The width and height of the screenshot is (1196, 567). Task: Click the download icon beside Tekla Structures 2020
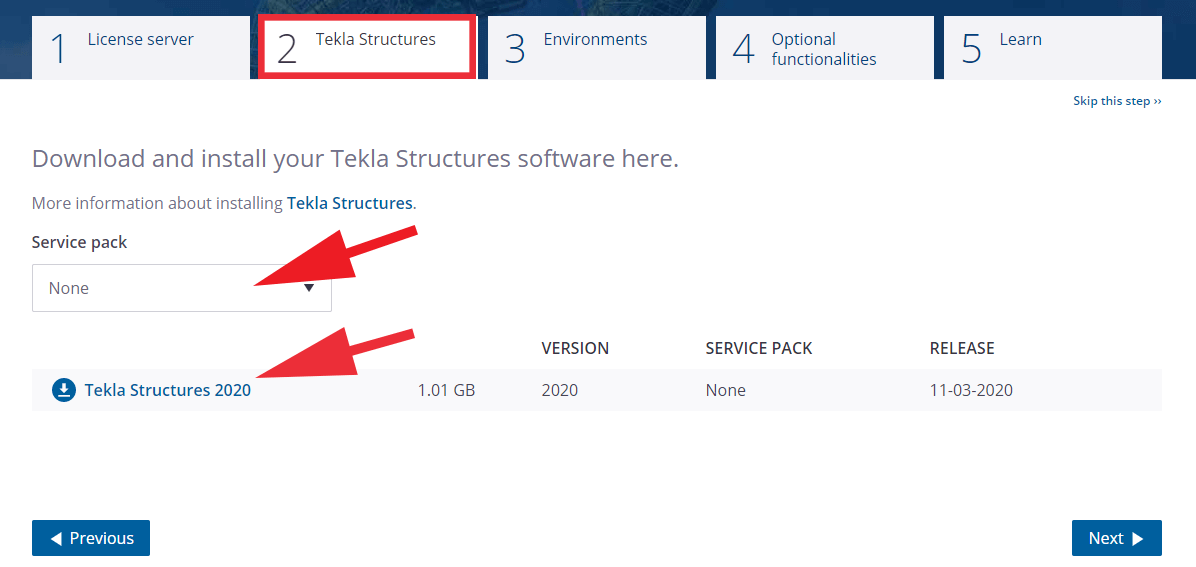tap(64, 391)
